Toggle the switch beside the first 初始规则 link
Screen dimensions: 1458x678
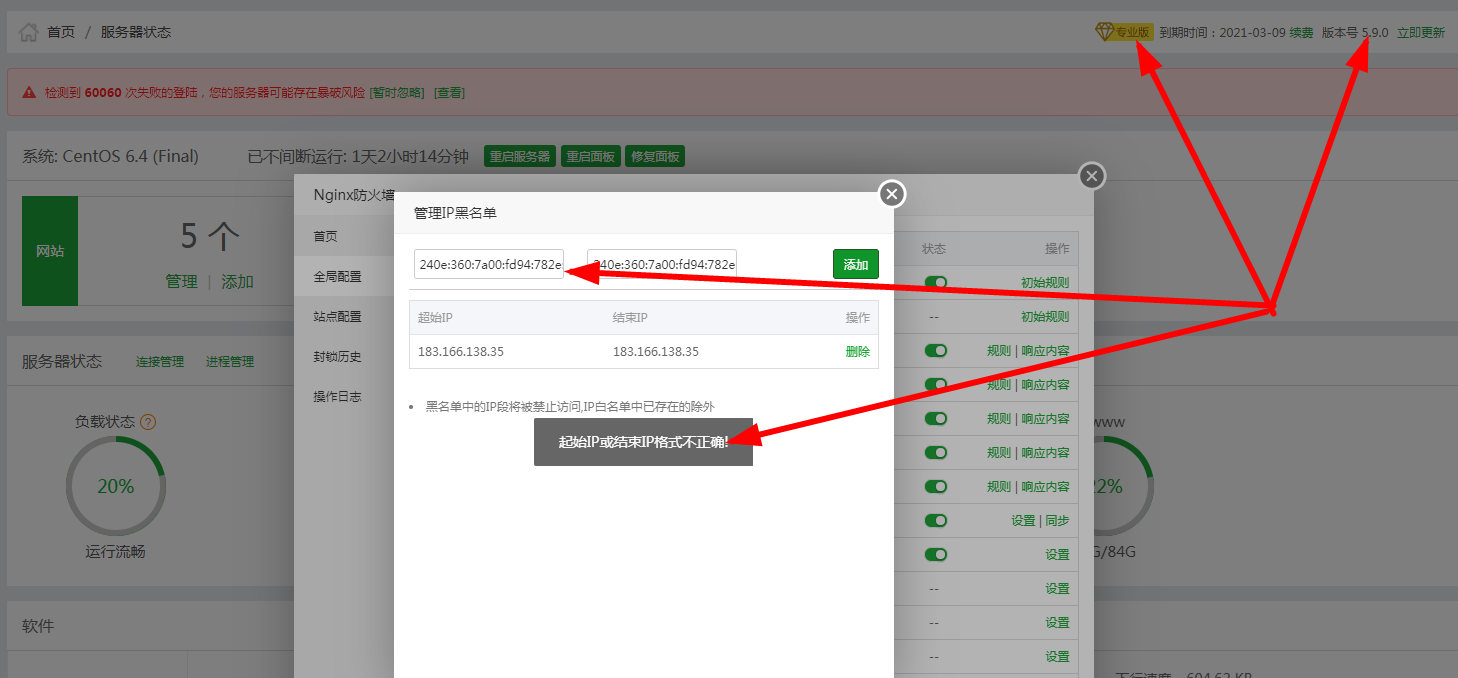click(x=936, y=283)
